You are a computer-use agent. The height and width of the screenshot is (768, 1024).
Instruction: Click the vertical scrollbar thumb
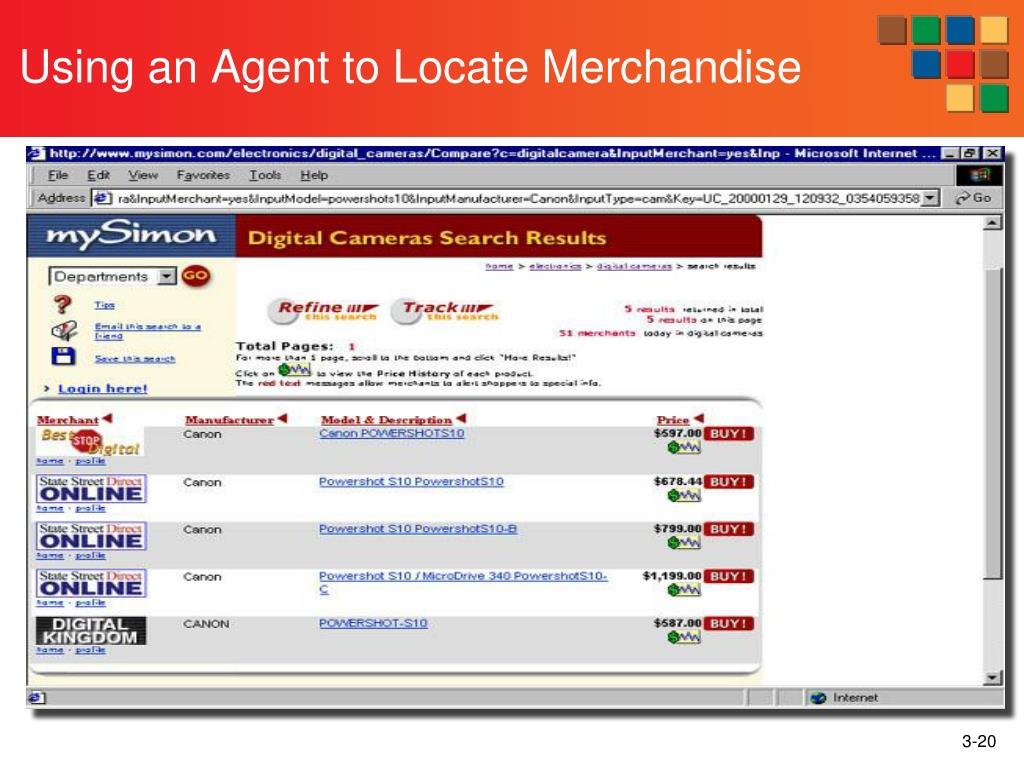click(x=993, y=423)
